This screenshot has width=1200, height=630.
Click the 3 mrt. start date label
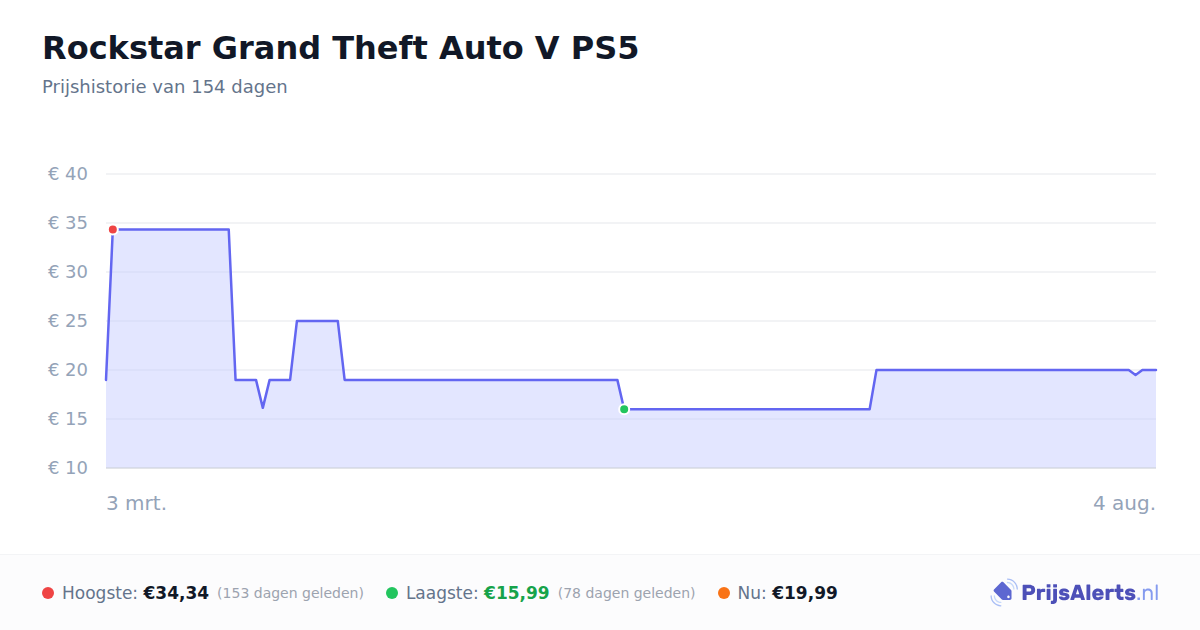pyautogui.click(x=137, y=503)
